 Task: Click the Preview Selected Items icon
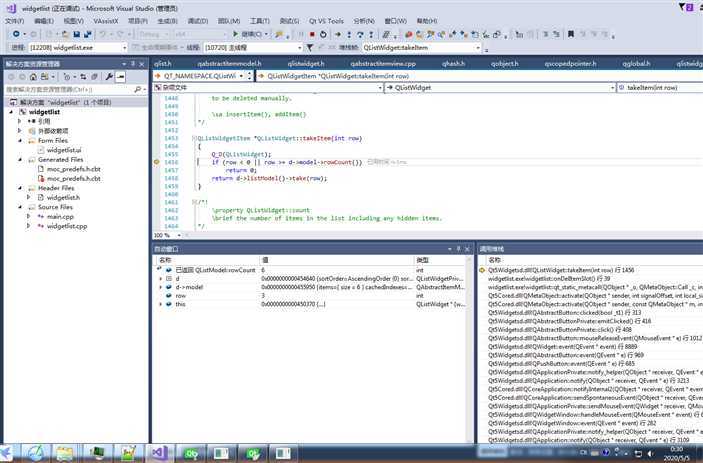click(120, 77)
